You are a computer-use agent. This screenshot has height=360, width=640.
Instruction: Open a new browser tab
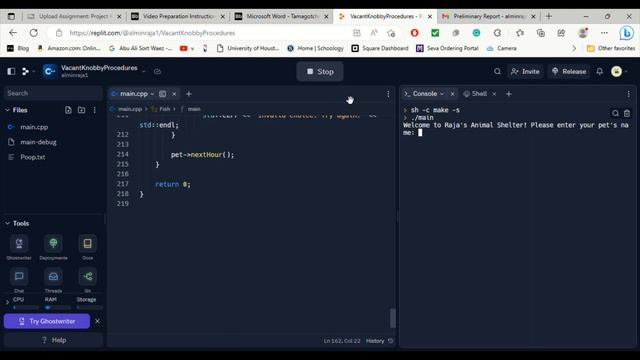(x=549, y=16)
